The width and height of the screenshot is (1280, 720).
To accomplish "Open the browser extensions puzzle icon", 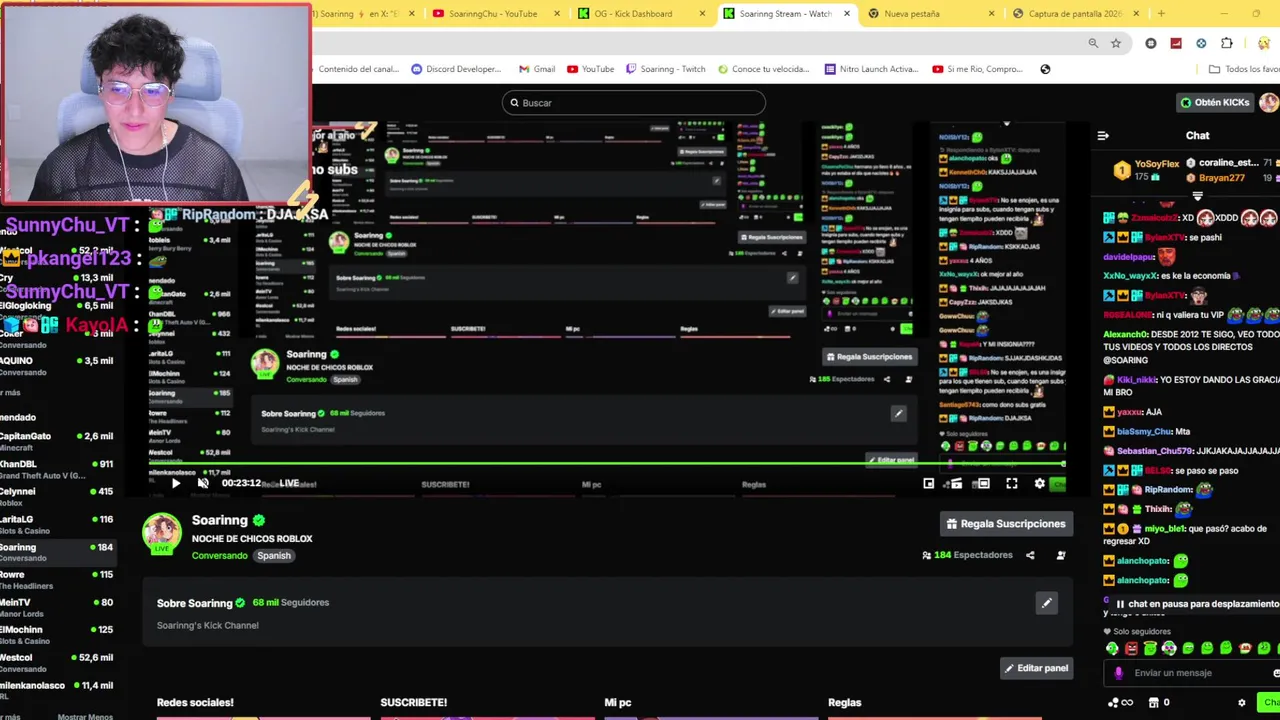I will 1227,43.
